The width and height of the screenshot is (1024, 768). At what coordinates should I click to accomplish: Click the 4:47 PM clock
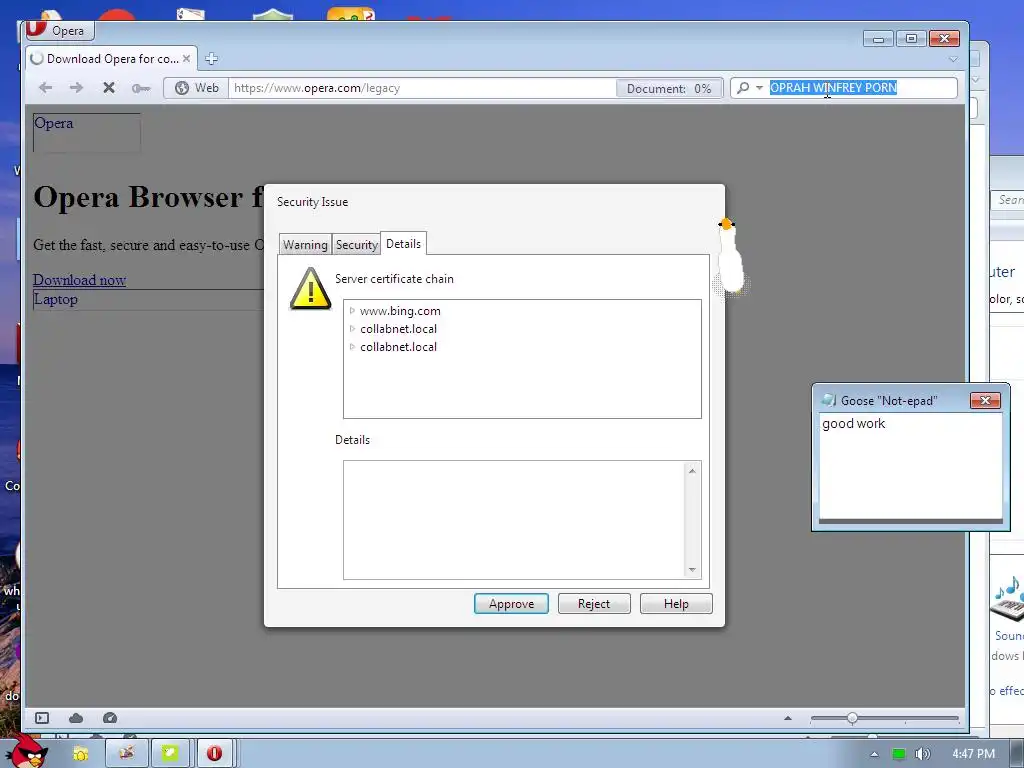(973, 754)
